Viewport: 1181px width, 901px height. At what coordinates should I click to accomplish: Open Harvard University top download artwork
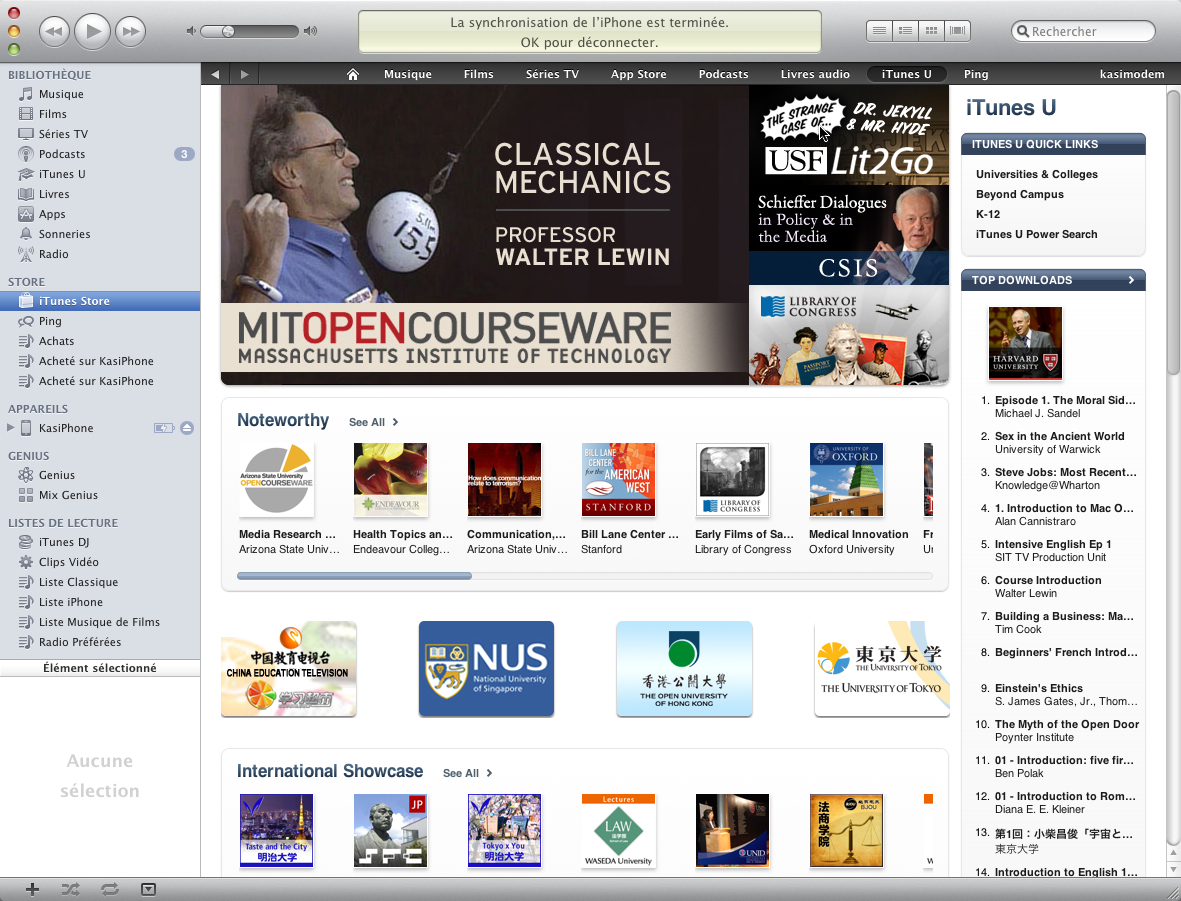[1025, 343]
